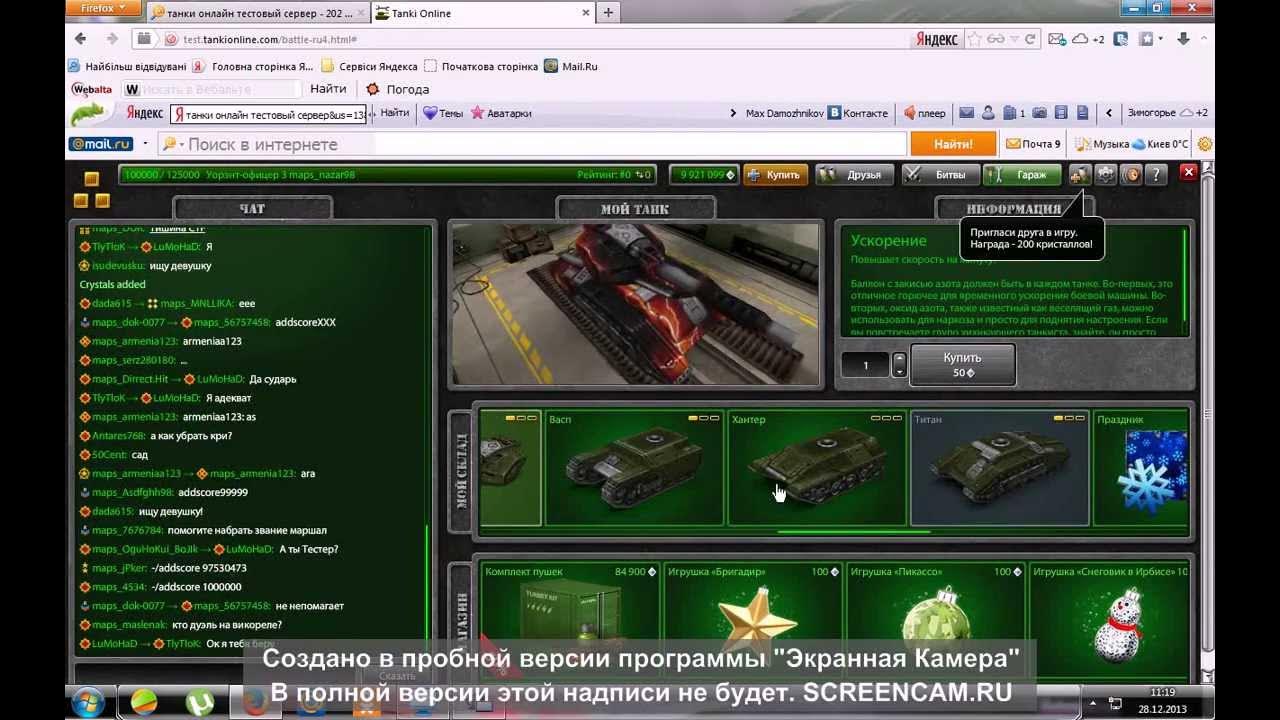Switch to the МОЙ ТАНК tab

click(635, 208)
